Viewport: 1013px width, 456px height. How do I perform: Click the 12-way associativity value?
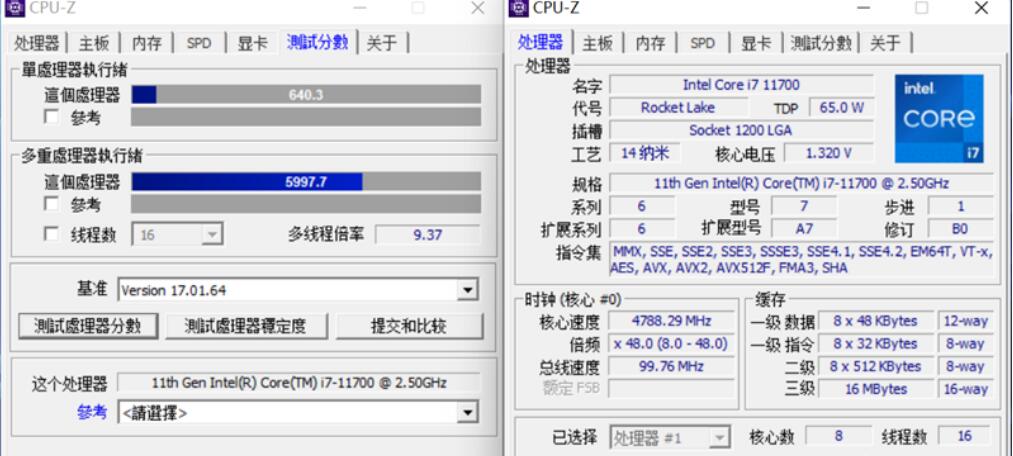pos(965,321)
